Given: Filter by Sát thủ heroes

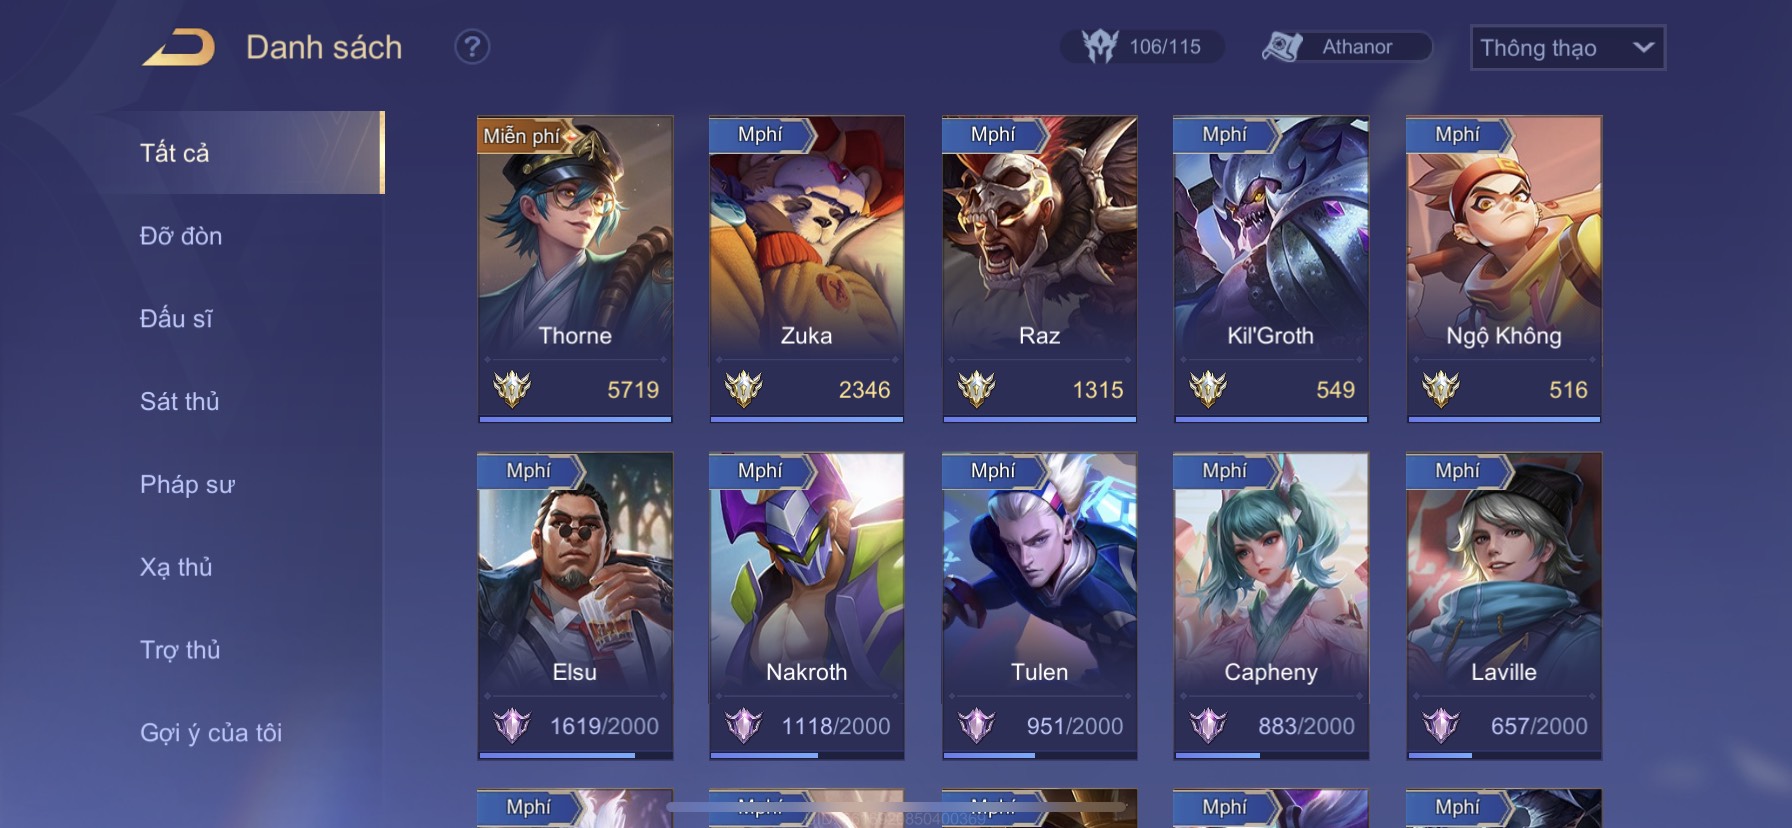Looking at the screenshot, I should click(x=180, y=401).
